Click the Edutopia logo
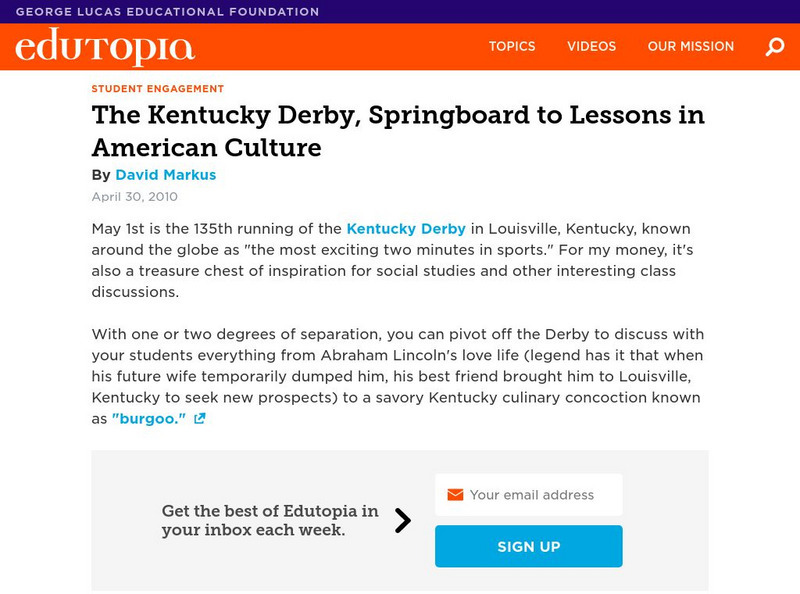 105,46
